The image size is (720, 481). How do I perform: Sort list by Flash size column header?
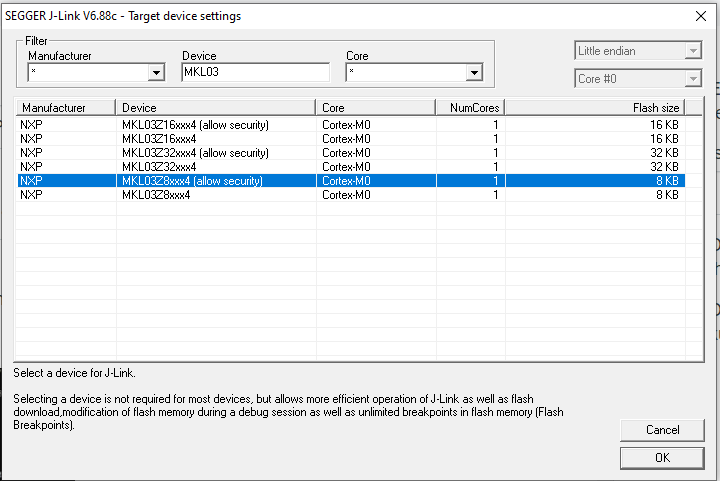tap(595, 107)
